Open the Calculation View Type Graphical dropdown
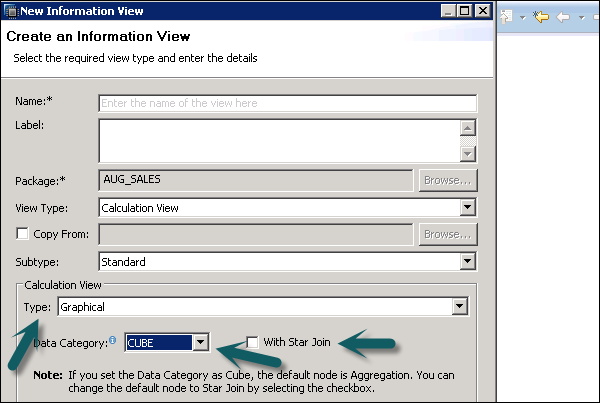 [459, 307]
